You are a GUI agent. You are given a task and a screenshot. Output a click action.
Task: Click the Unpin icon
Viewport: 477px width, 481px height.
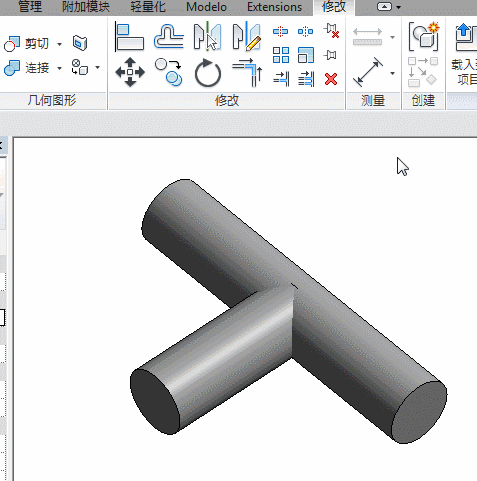point(331,31)
